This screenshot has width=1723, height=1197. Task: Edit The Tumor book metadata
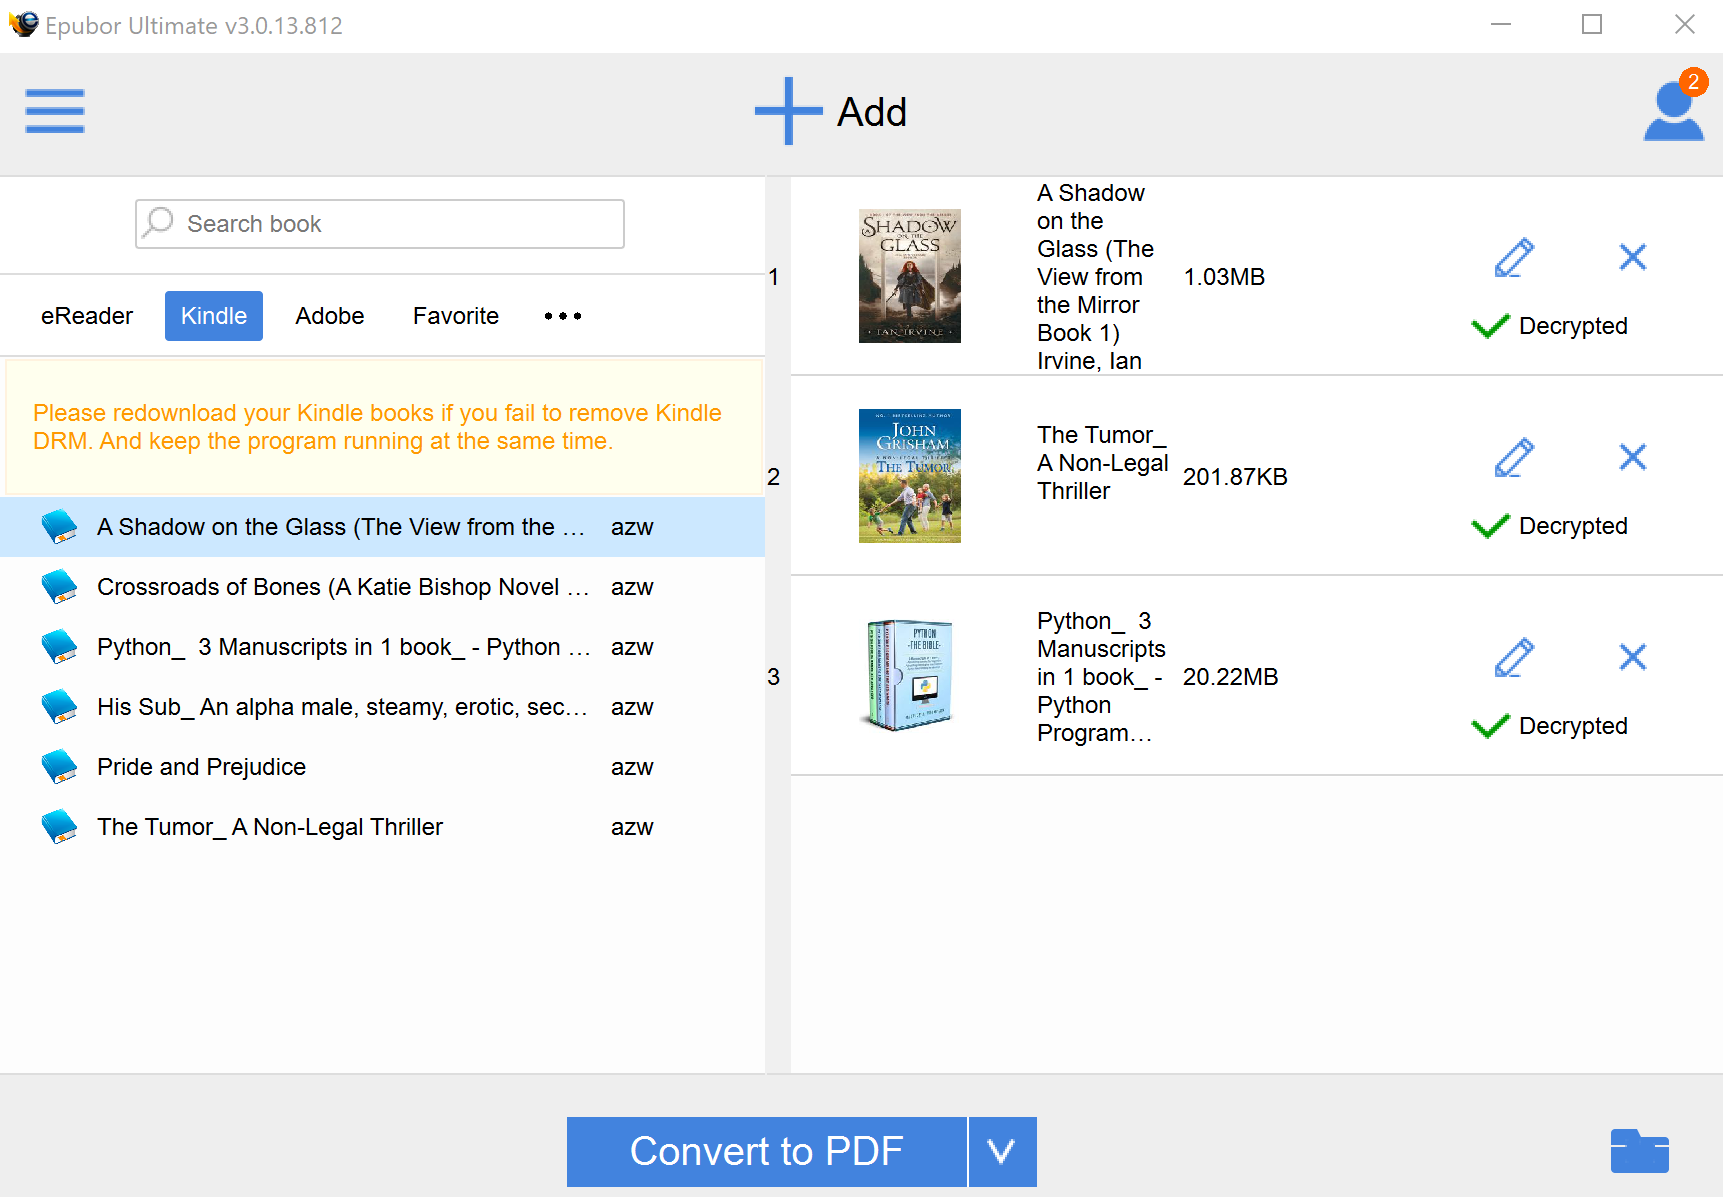1513,457
